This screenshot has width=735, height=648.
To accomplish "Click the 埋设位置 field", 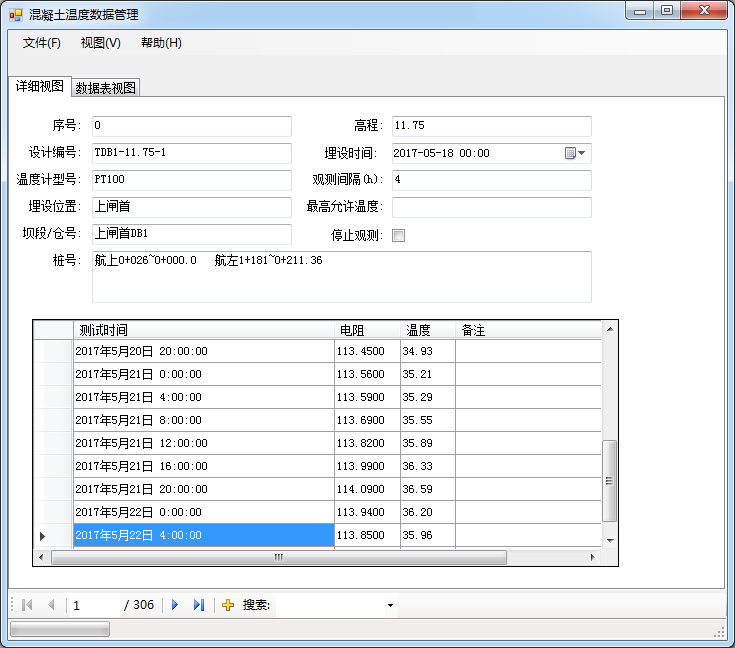I will click(x=192, y=207).
